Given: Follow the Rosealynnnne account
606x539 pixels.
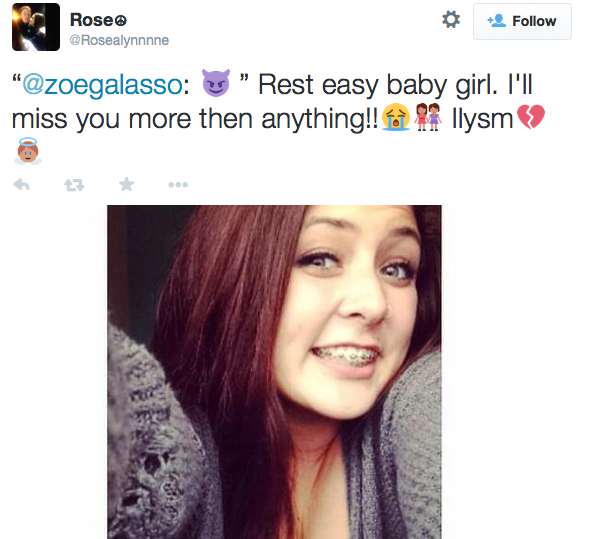Looking at the screenshot, I should click(x=522, y=21).
